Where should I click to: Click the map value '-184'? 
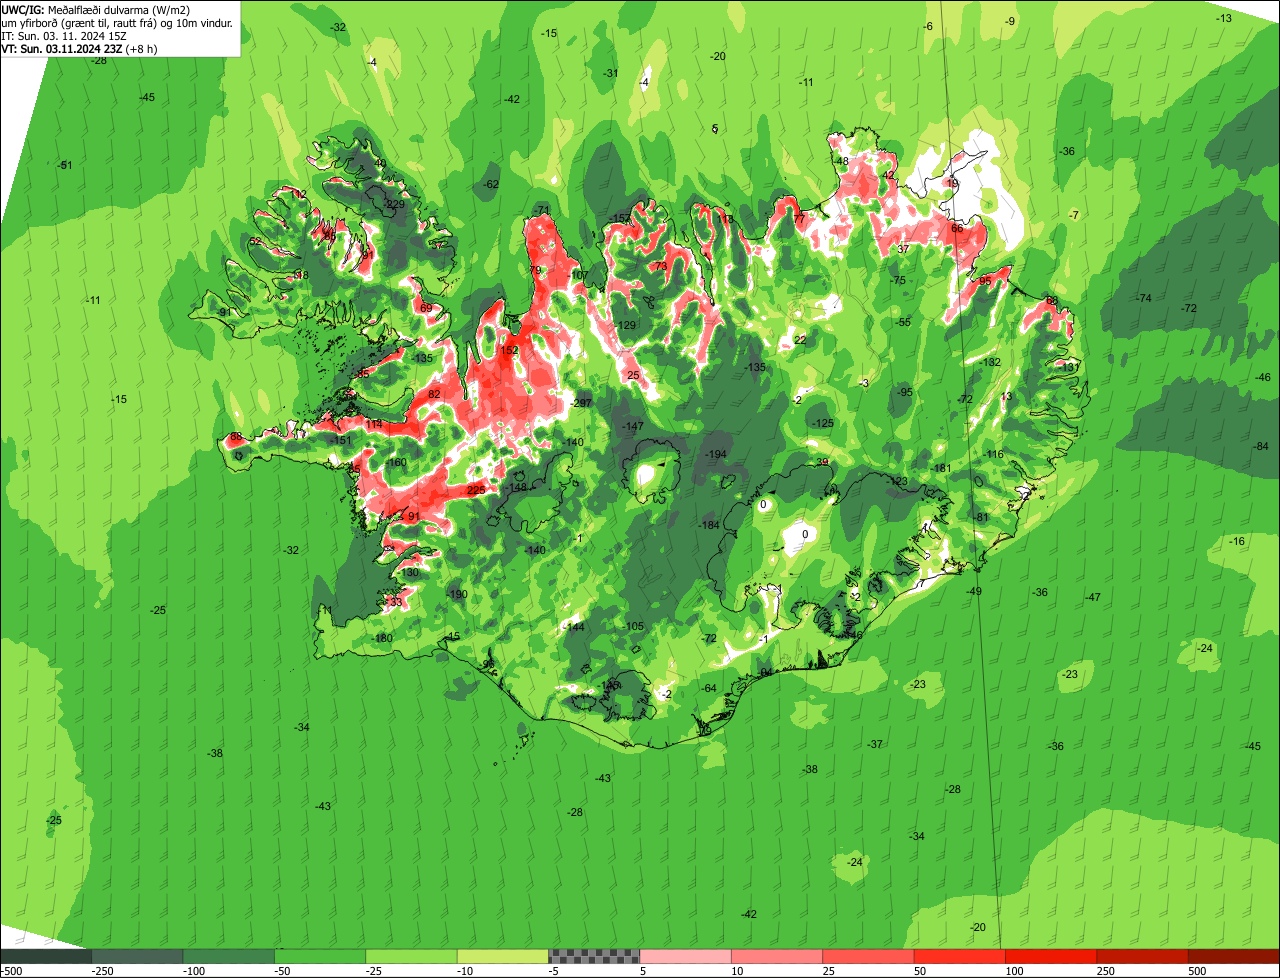tap(709, 525)
